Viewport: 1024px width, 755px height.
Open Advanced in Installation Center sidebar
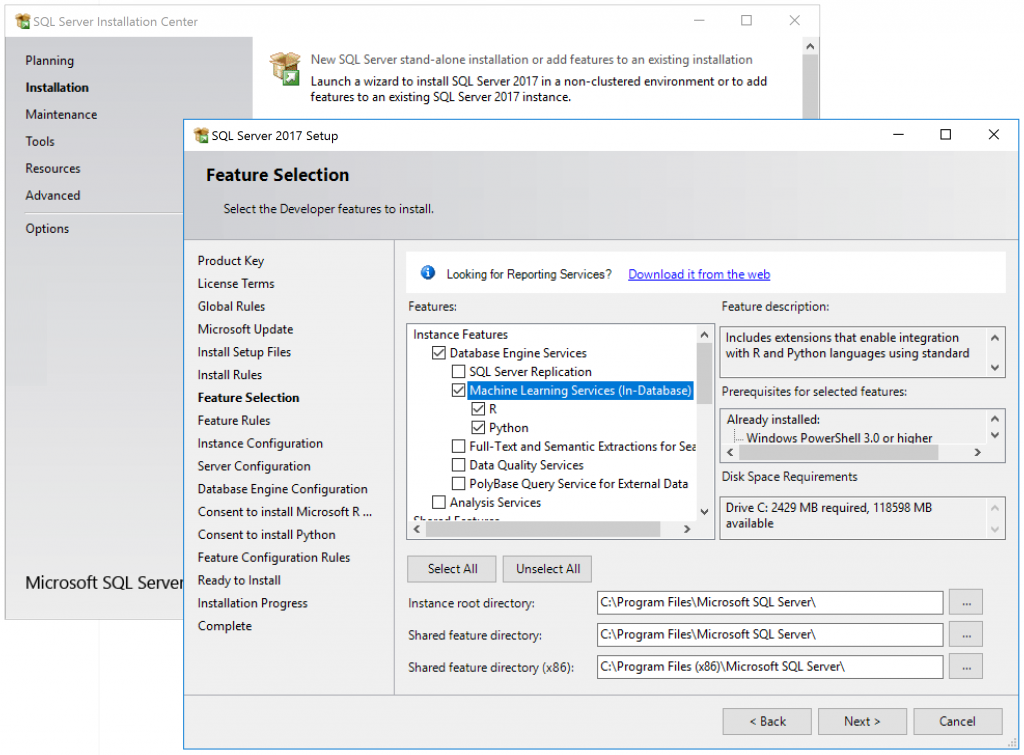[53, 195]
